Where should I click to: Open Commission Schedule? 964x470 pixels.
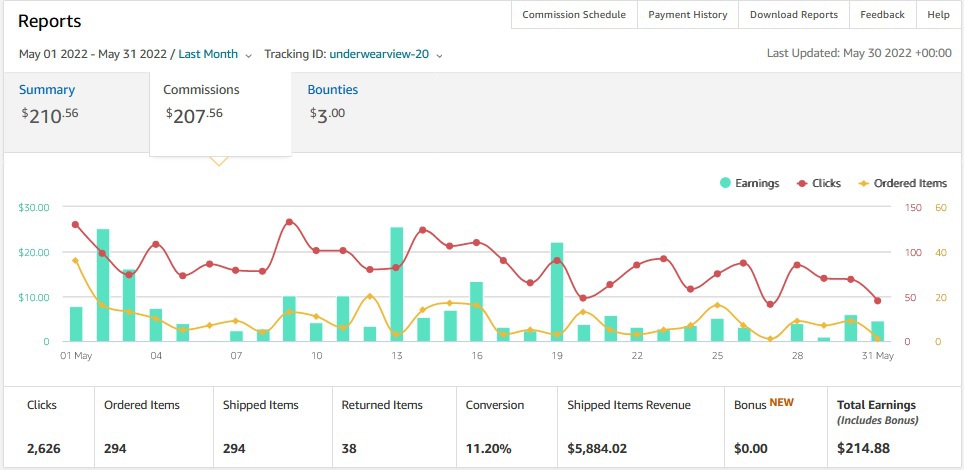click(x=574, y=14)
